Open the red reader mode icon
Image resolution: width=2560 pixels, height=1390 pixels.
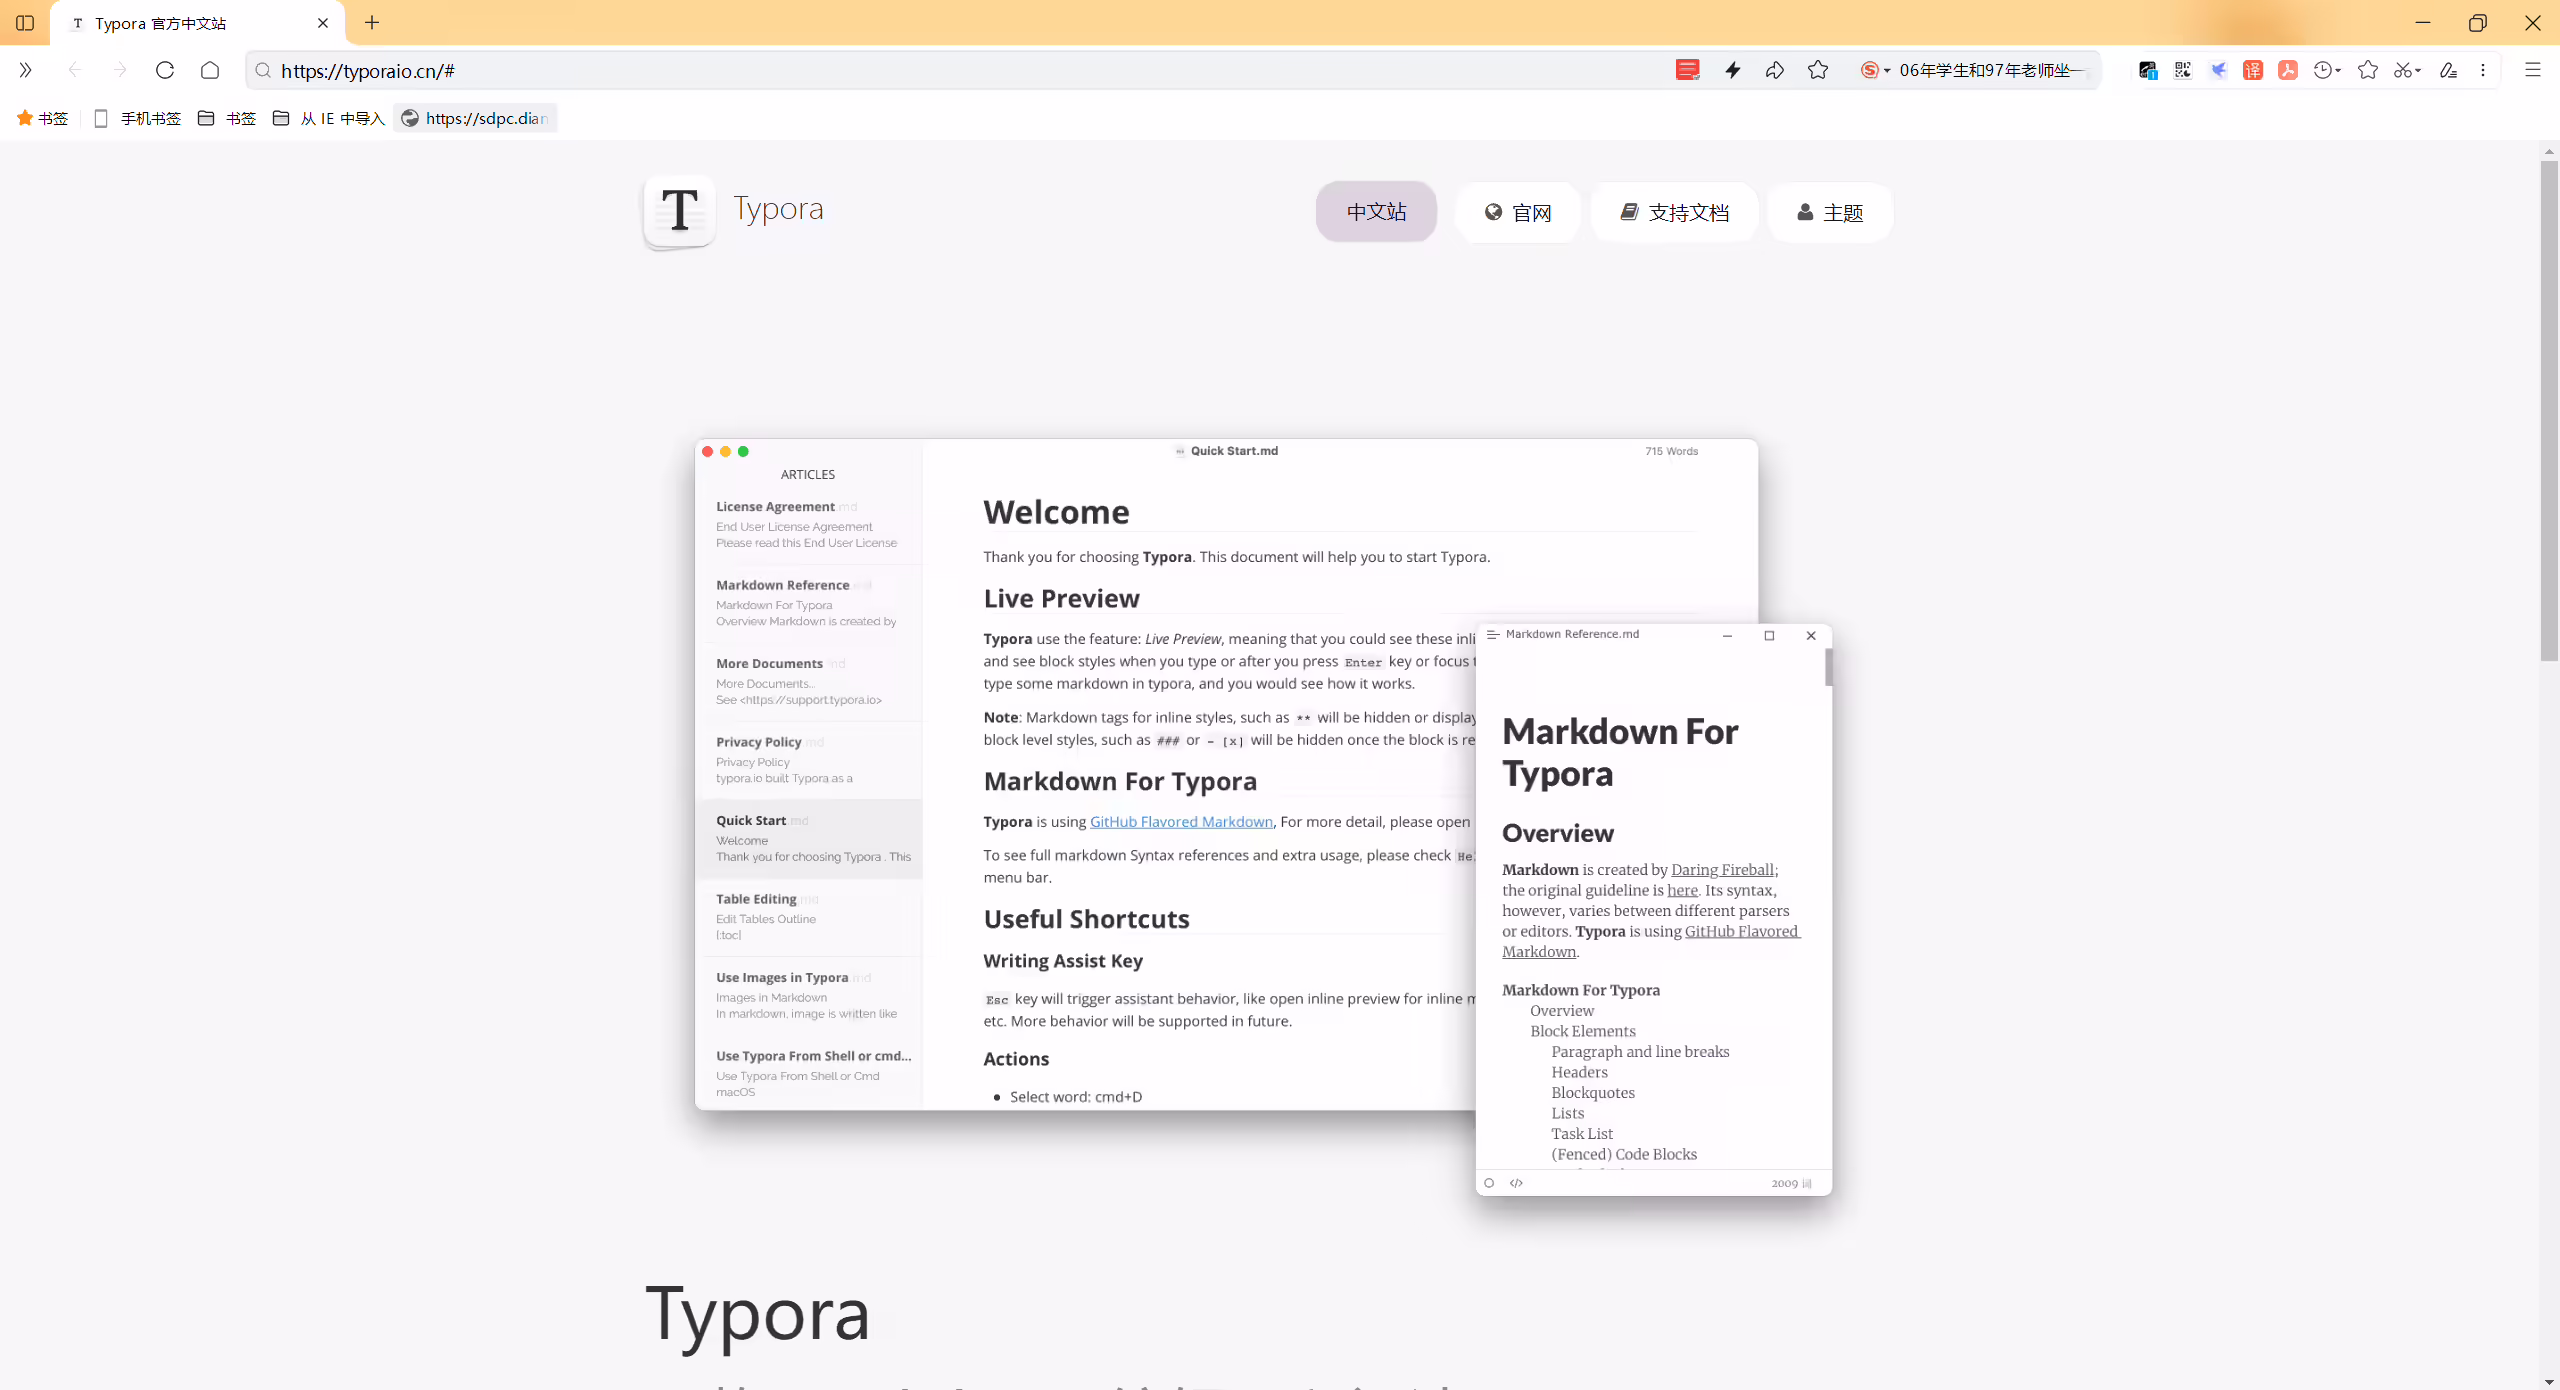tap(1687, 70)
